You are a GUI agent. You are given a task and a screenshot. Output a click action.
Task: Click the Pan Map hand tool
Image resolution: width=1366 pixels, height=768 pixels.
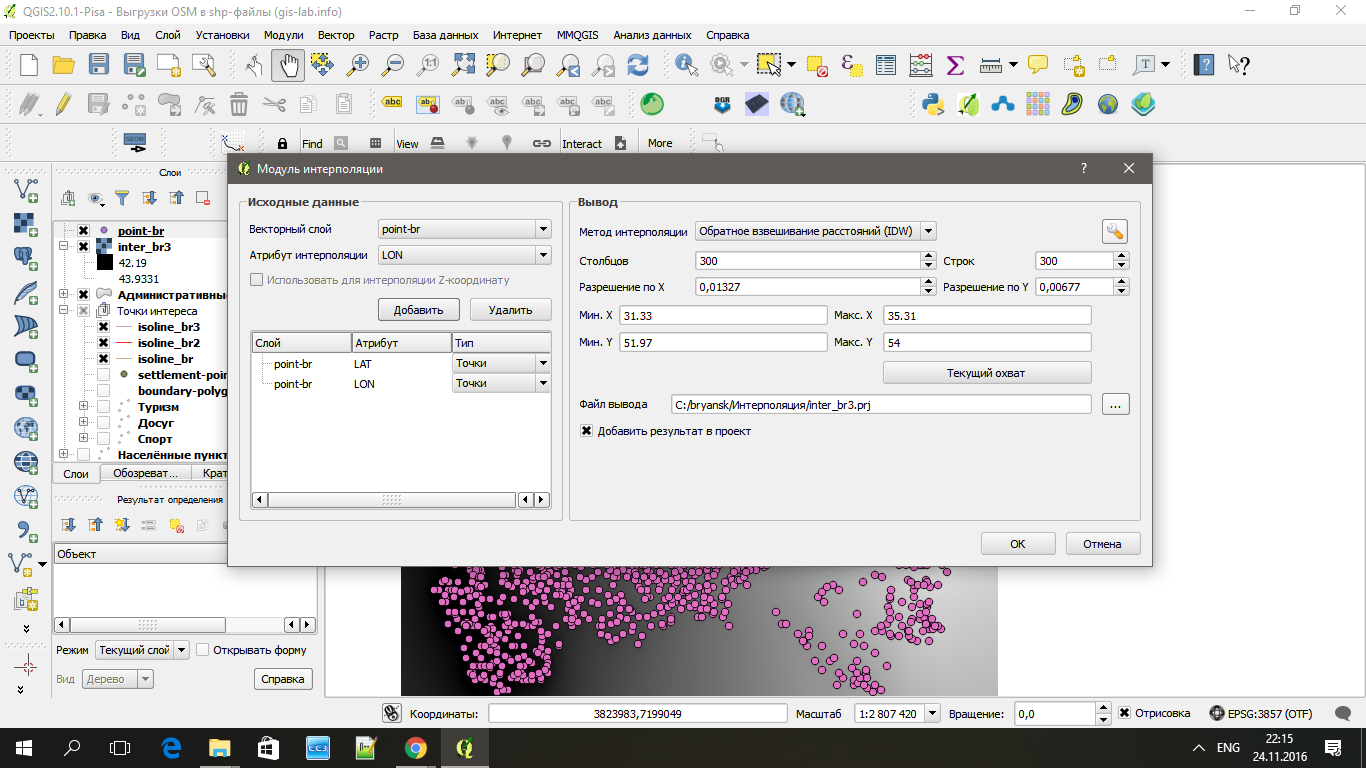288,65
